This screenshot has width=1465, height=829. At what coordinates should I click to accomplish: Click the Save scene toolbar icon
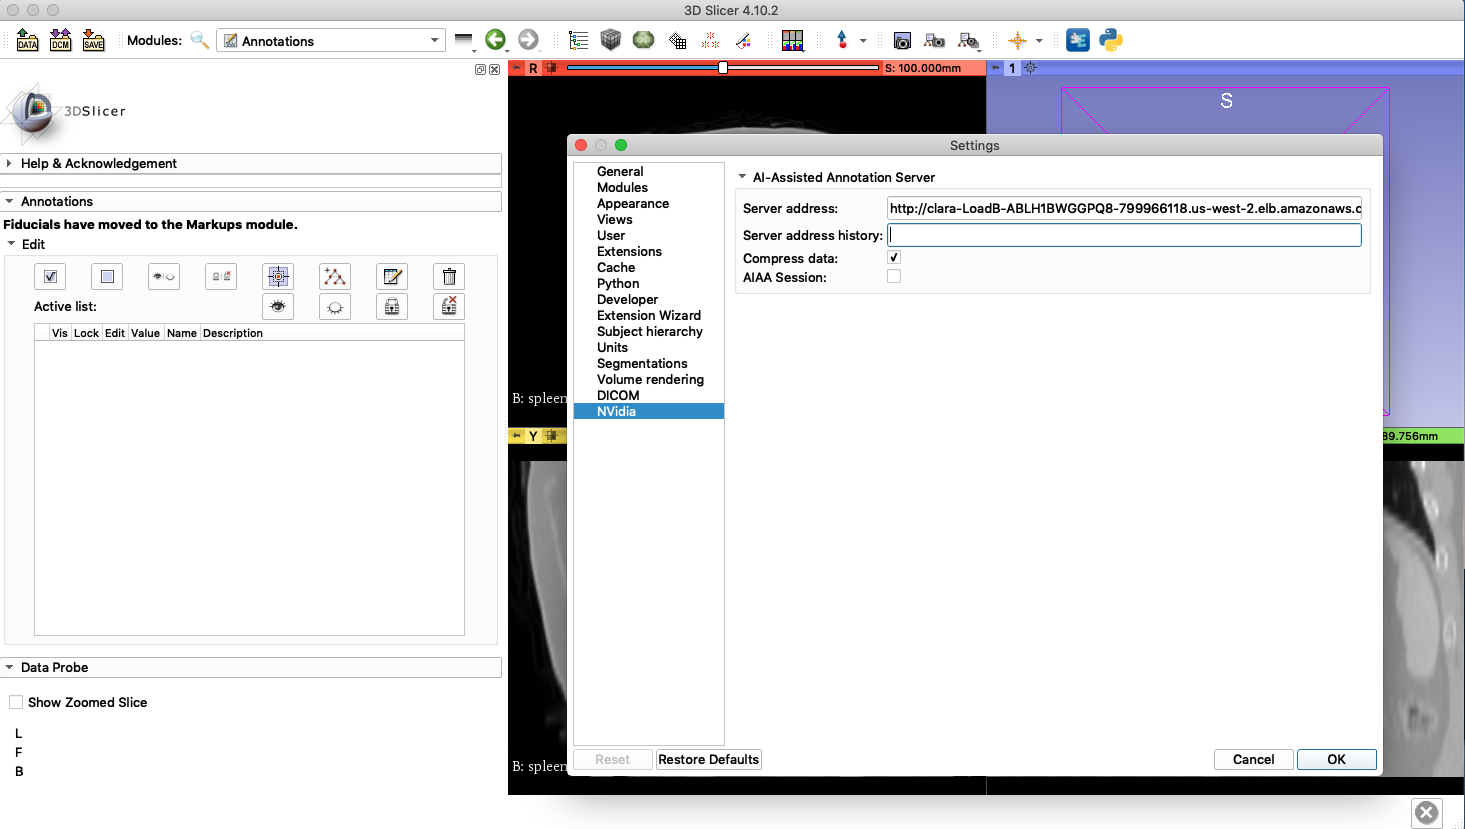pos(94,40)
